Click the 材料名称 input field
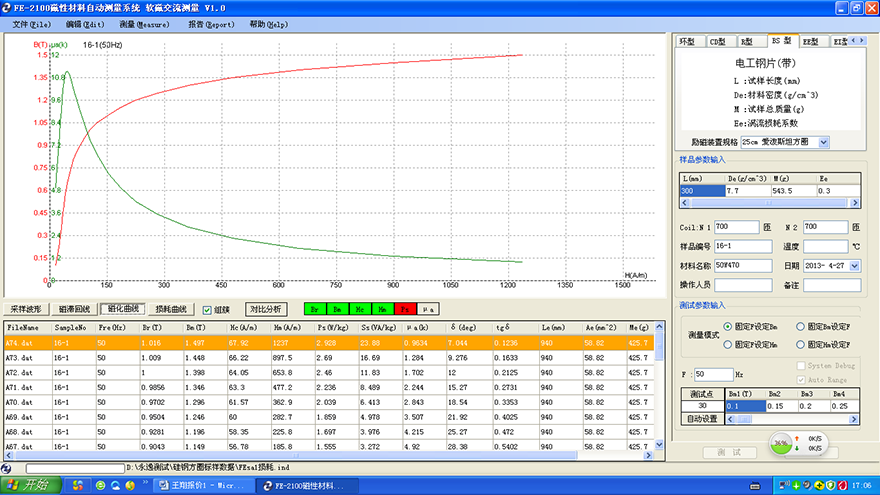Image resolution: width=880 pixels, height=495 pixels. [742, 265]
